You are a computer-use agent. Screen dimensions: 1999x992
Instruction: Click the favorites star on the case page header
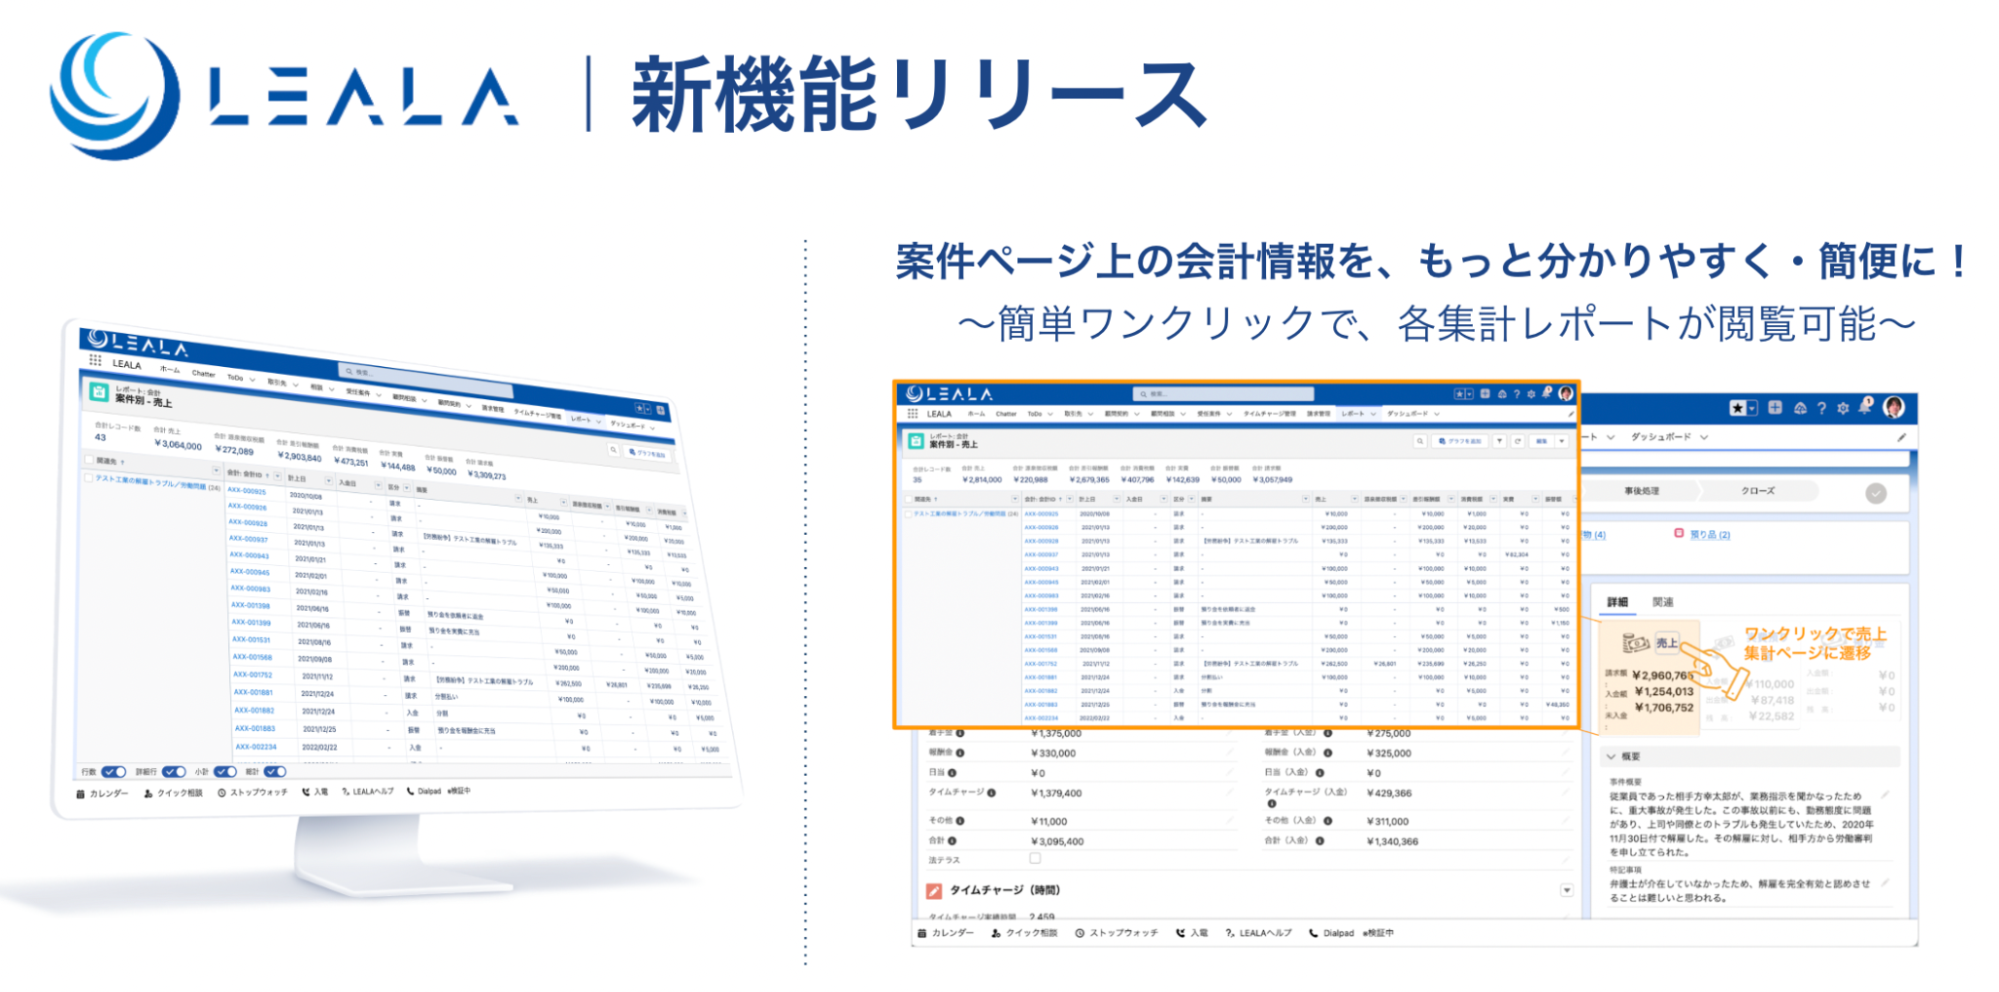[1738, 408]
